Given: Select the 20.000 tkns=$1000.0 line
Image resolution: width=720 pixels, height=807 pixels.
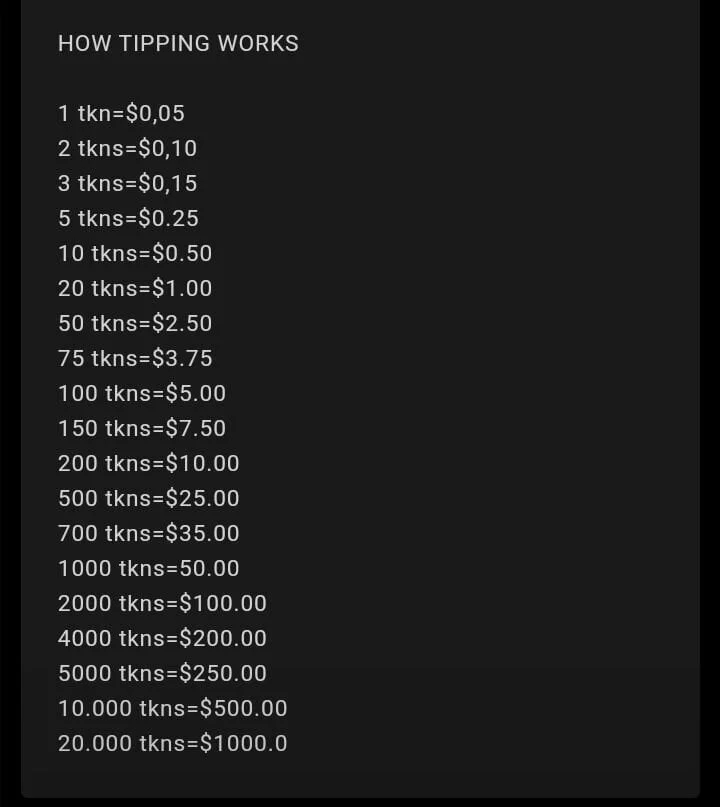Looking at the screenshot, I should point(172,744).
